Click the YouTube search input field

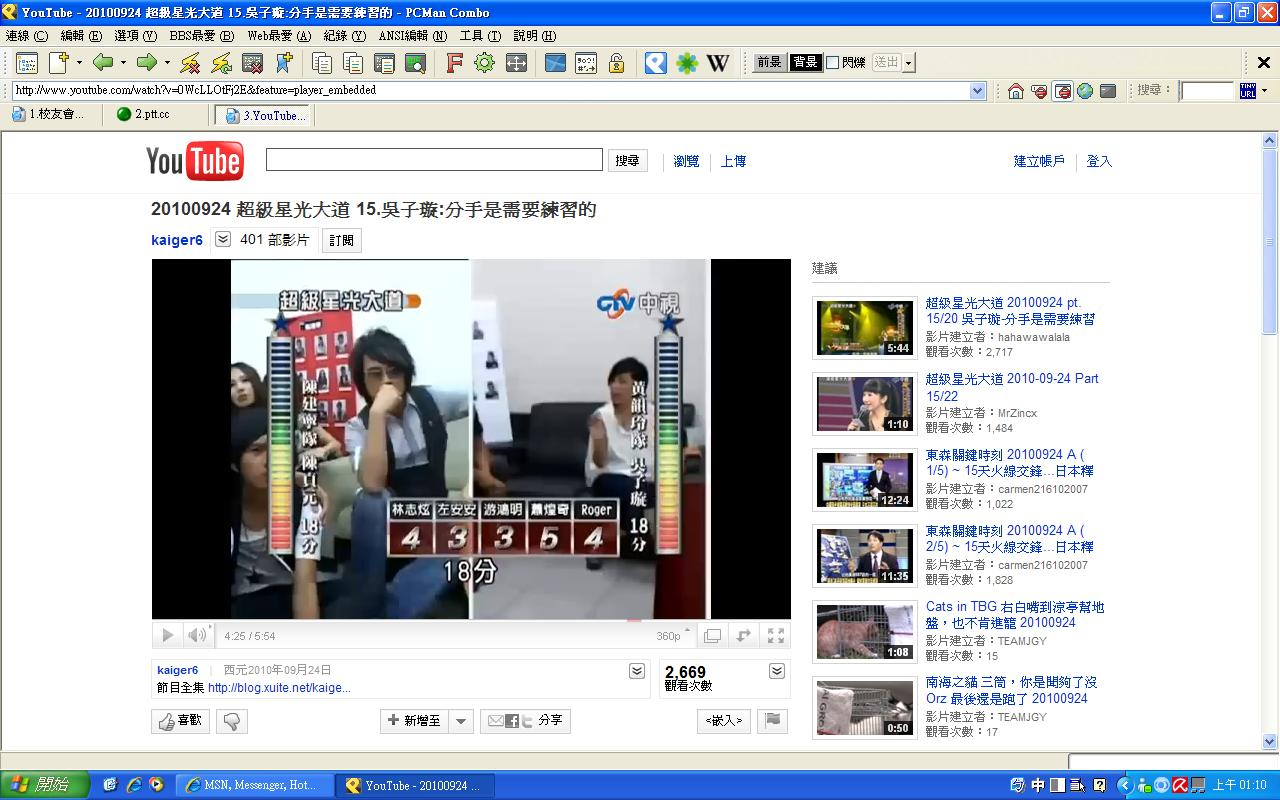tap(434, 160)
